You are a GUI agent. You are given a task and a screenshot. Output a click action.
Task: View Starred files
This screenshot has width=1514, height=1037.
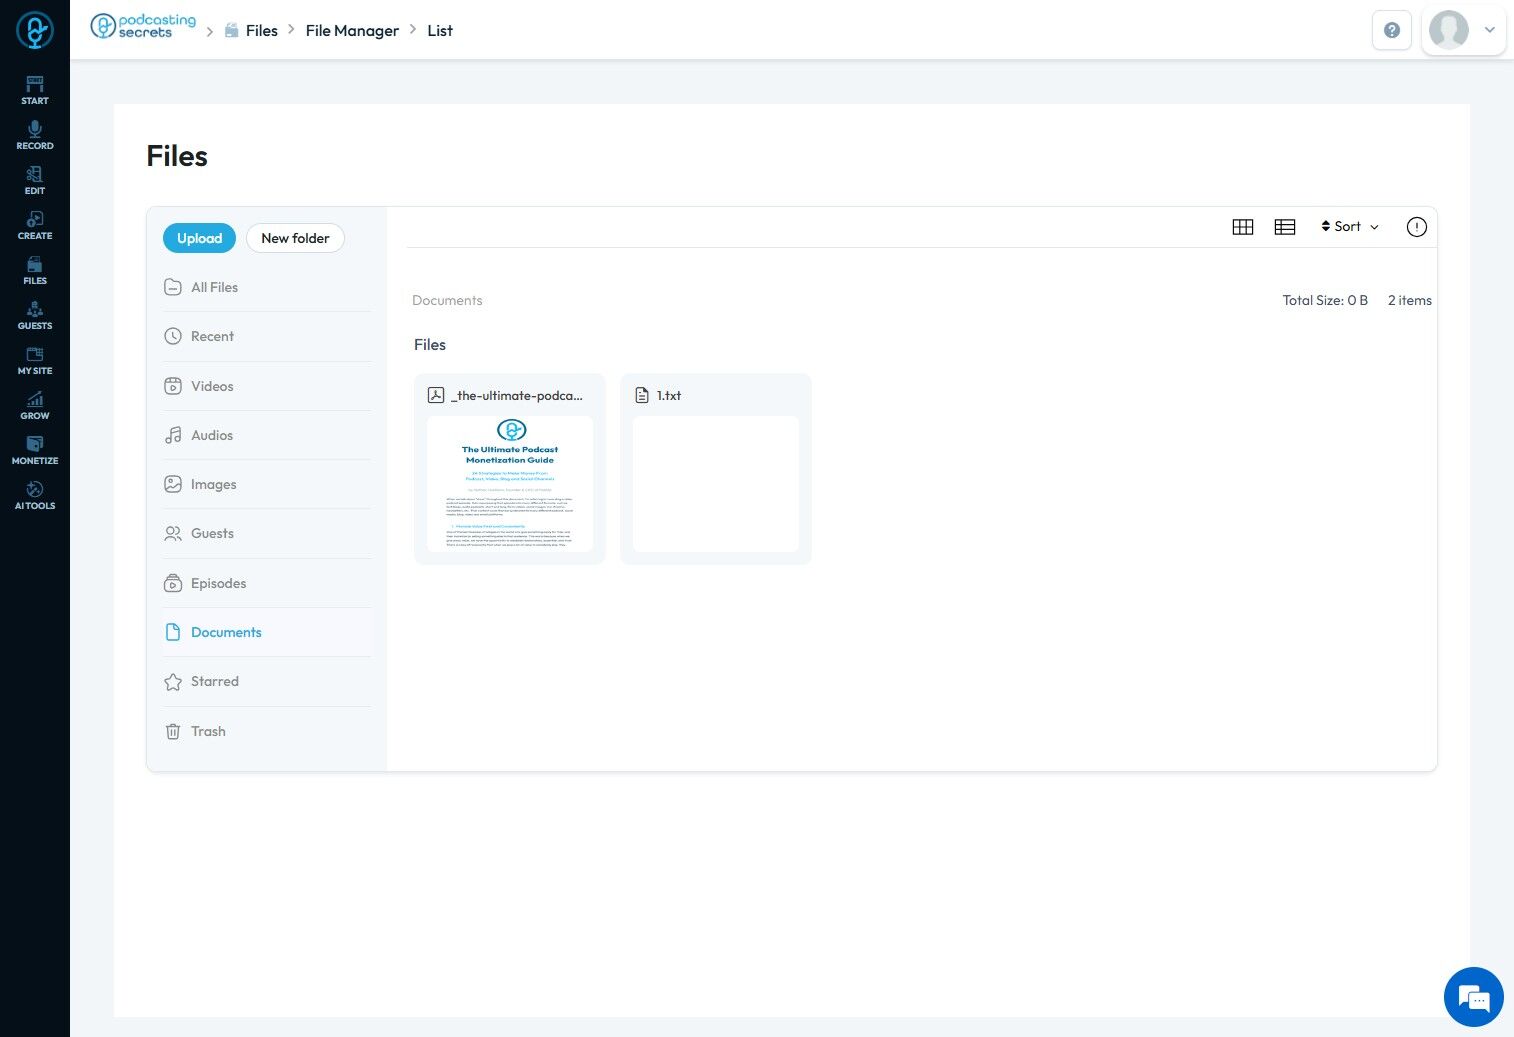click(x=267, y=681)
